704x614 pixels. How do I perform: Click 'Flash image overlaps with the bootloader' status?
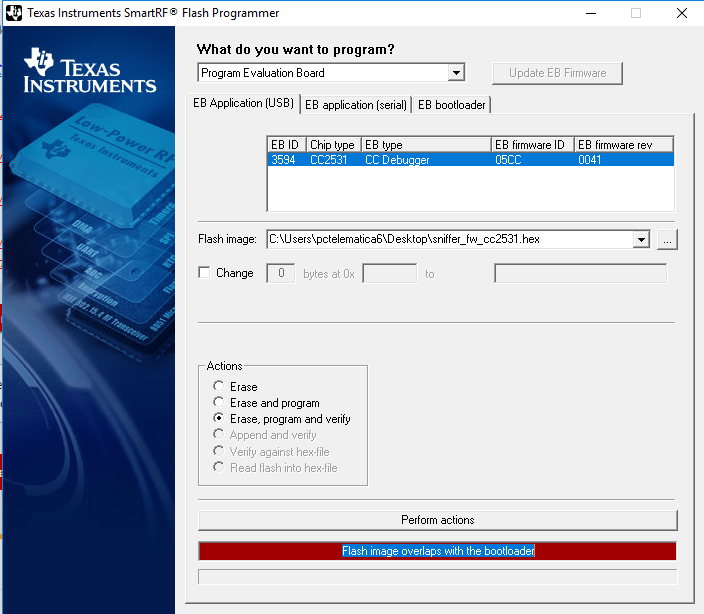coord(438,551)
